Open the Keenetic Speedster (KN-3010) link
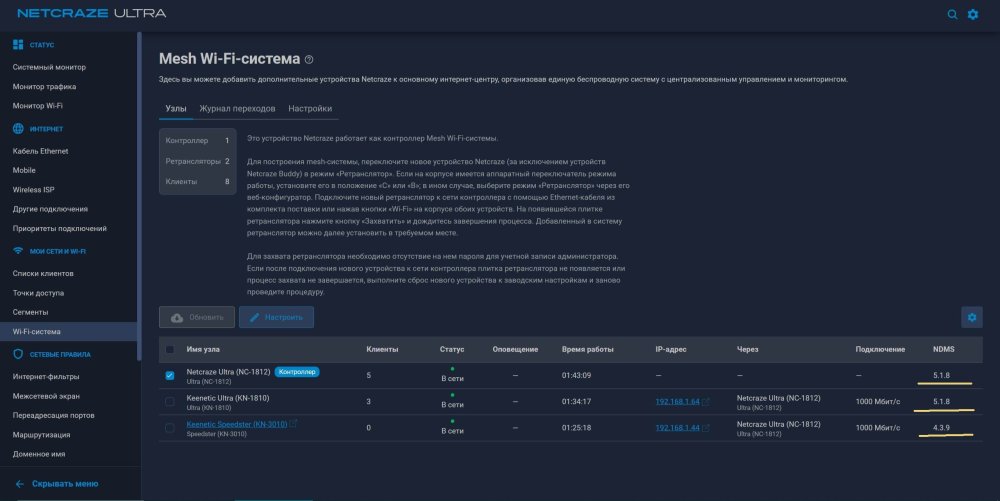 (237, 424)
